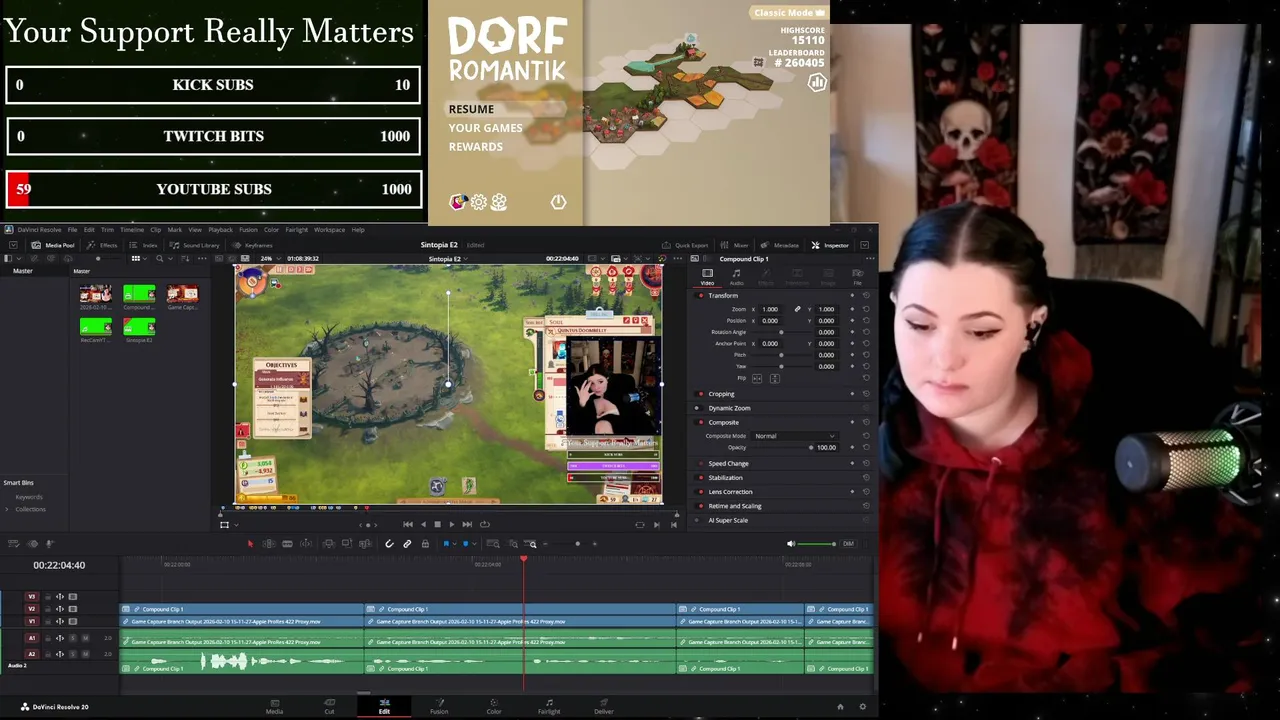Toggle the Inspector panel
The image size is (1280, 720).
tap(830, 245)
